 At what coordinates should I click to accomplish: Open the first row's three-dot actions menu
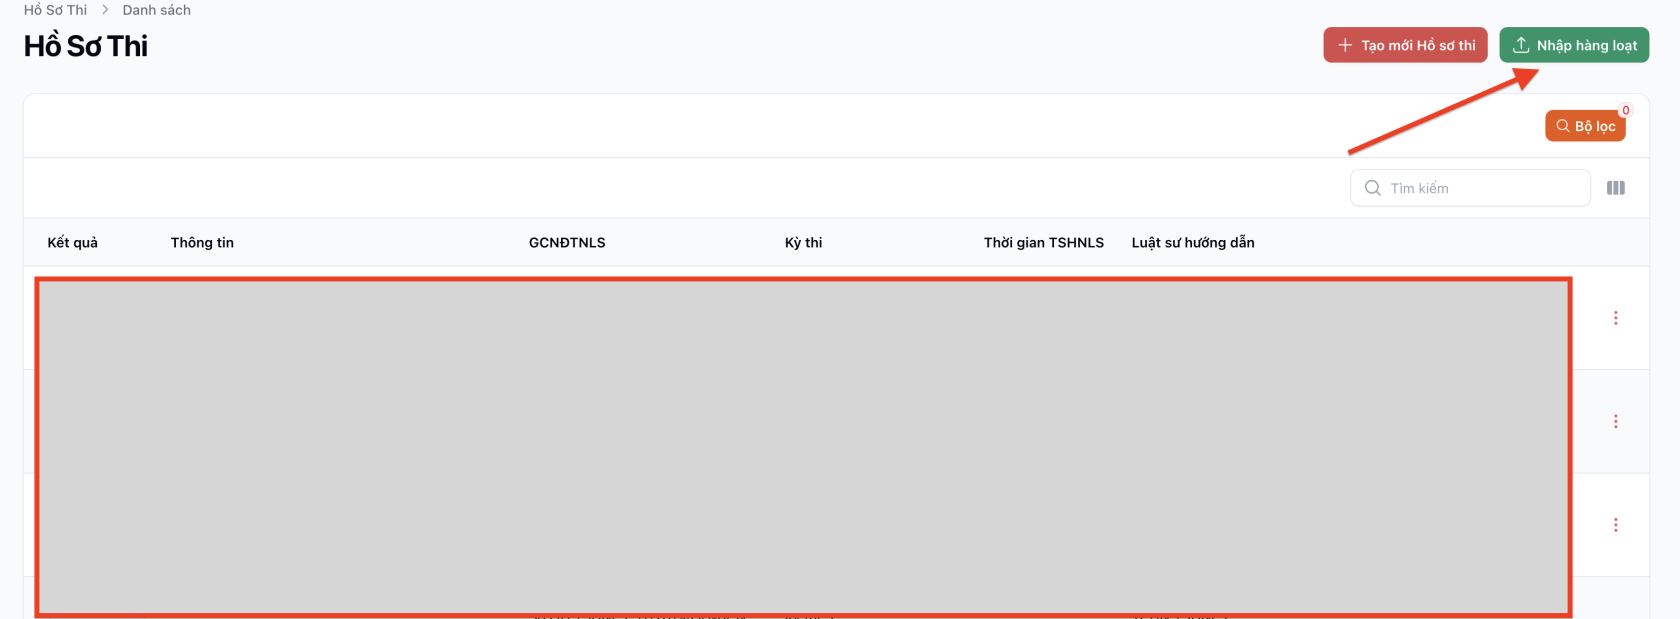coord(1615,318)
